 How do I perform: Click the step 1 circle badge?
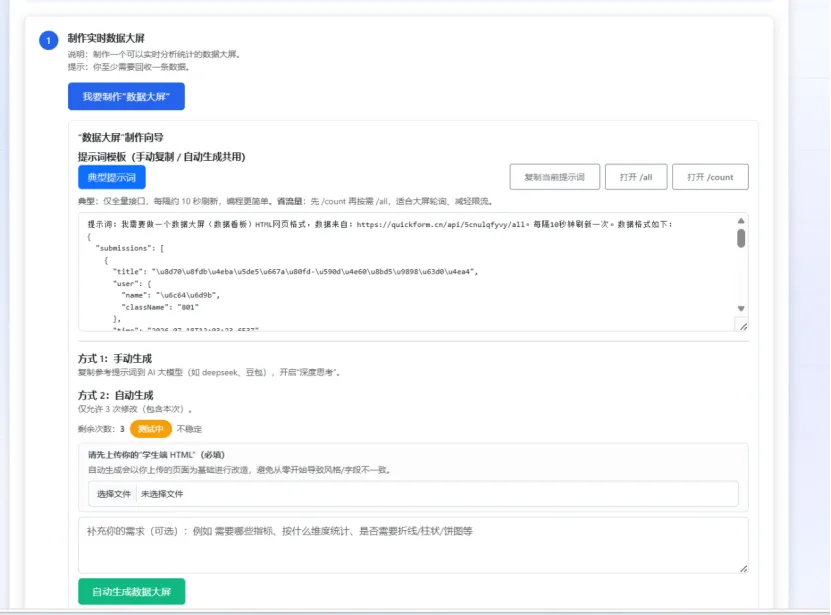[x=49, y=40]
